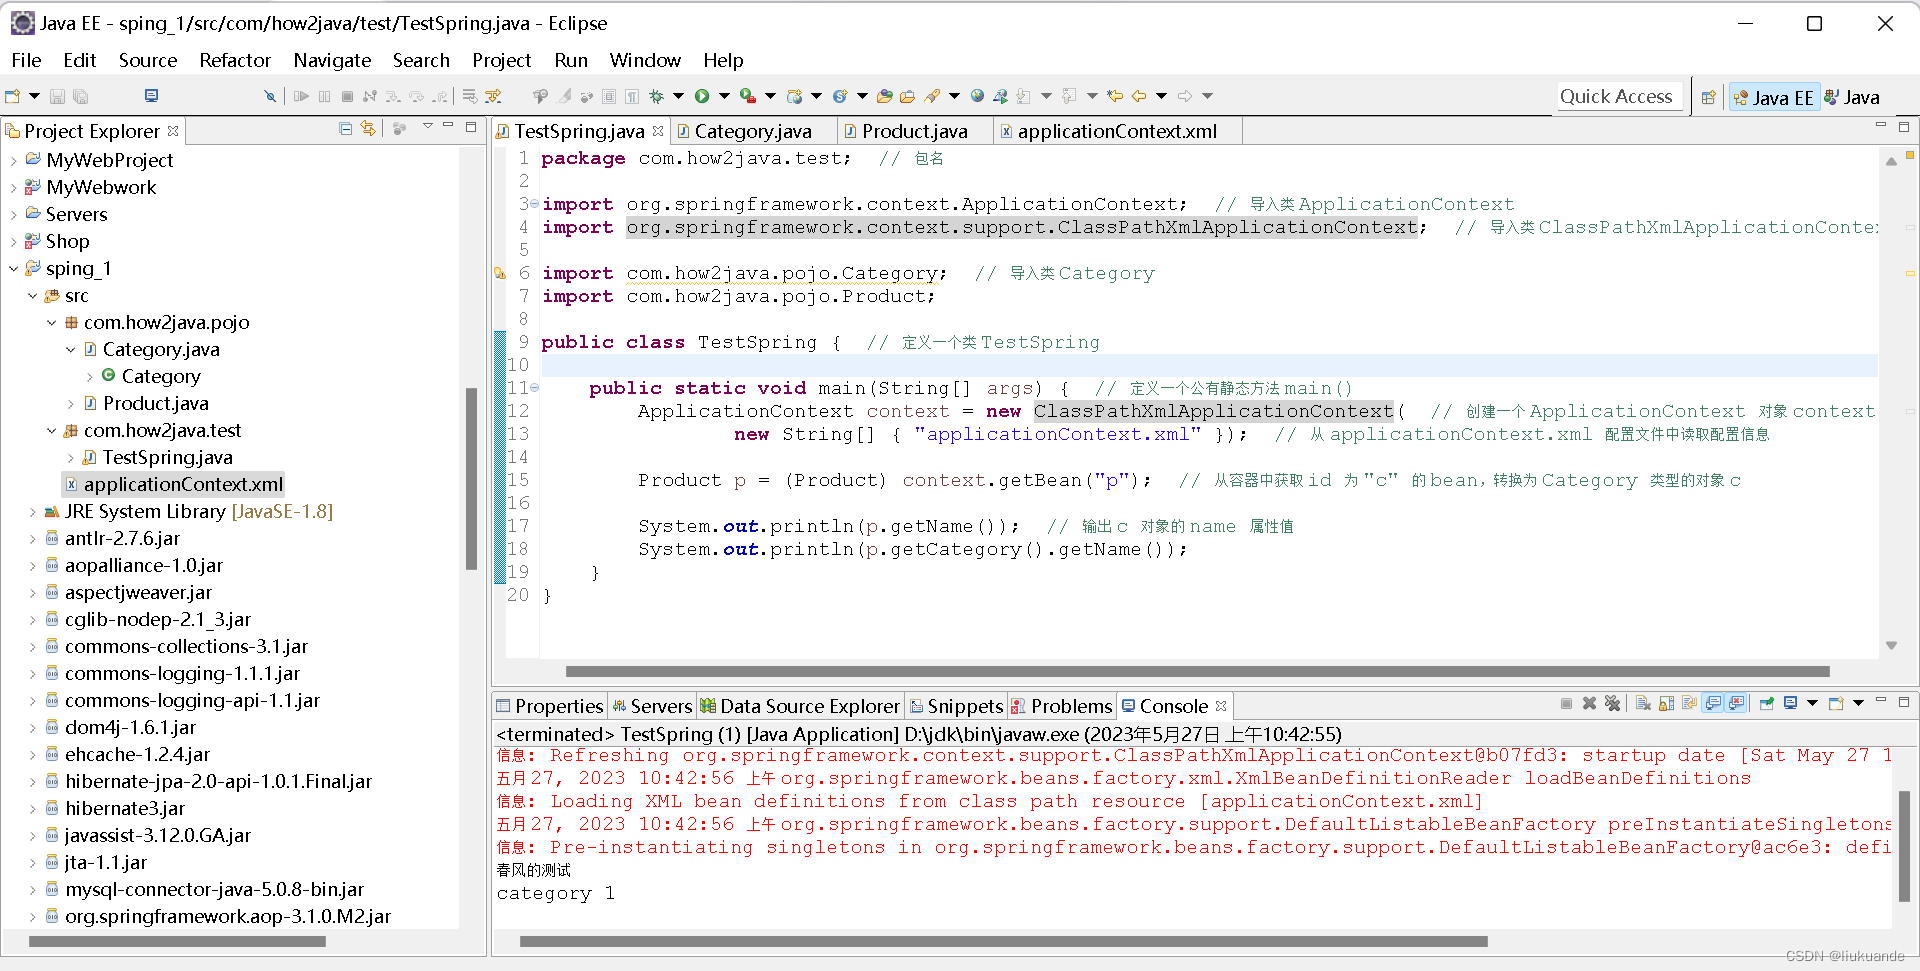Toggle Word Wrap in console toolbar

click(1689, 704)
